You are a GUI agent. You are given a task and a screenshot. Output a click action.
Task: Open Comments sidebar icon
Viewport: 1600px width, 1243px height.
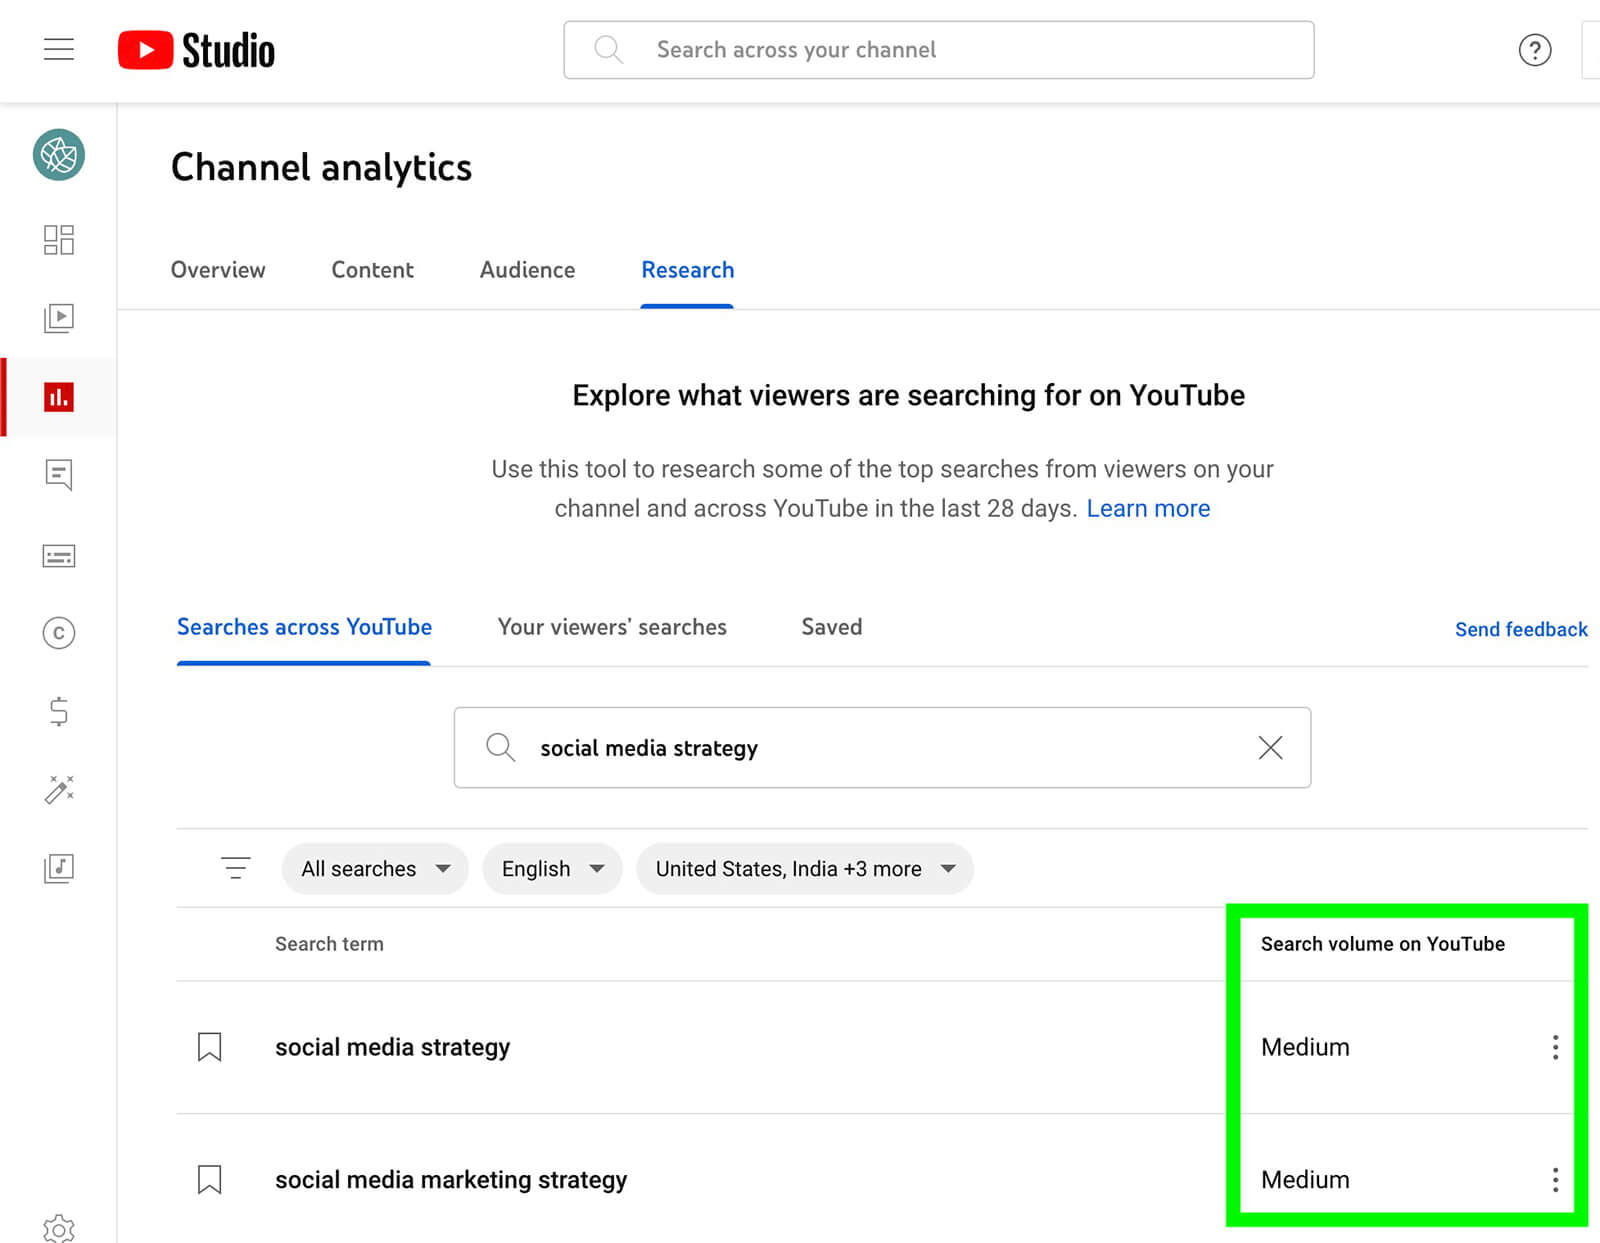pos(59,475)
